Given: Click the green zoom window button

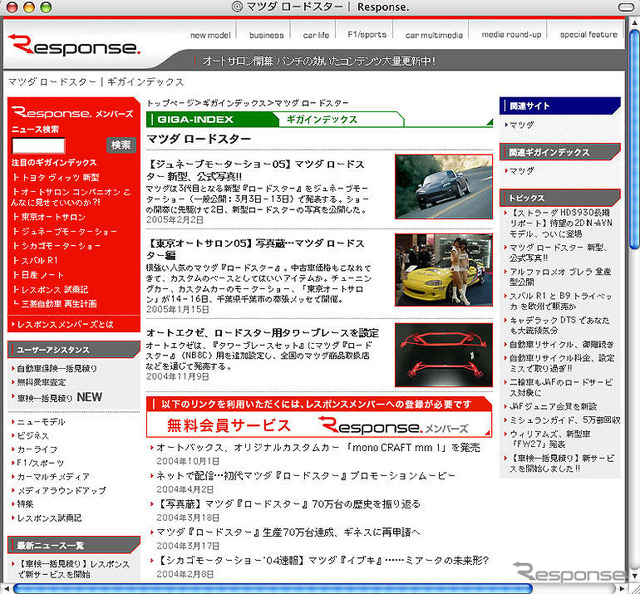Looking at the screenshot, I should pos(46,7).
